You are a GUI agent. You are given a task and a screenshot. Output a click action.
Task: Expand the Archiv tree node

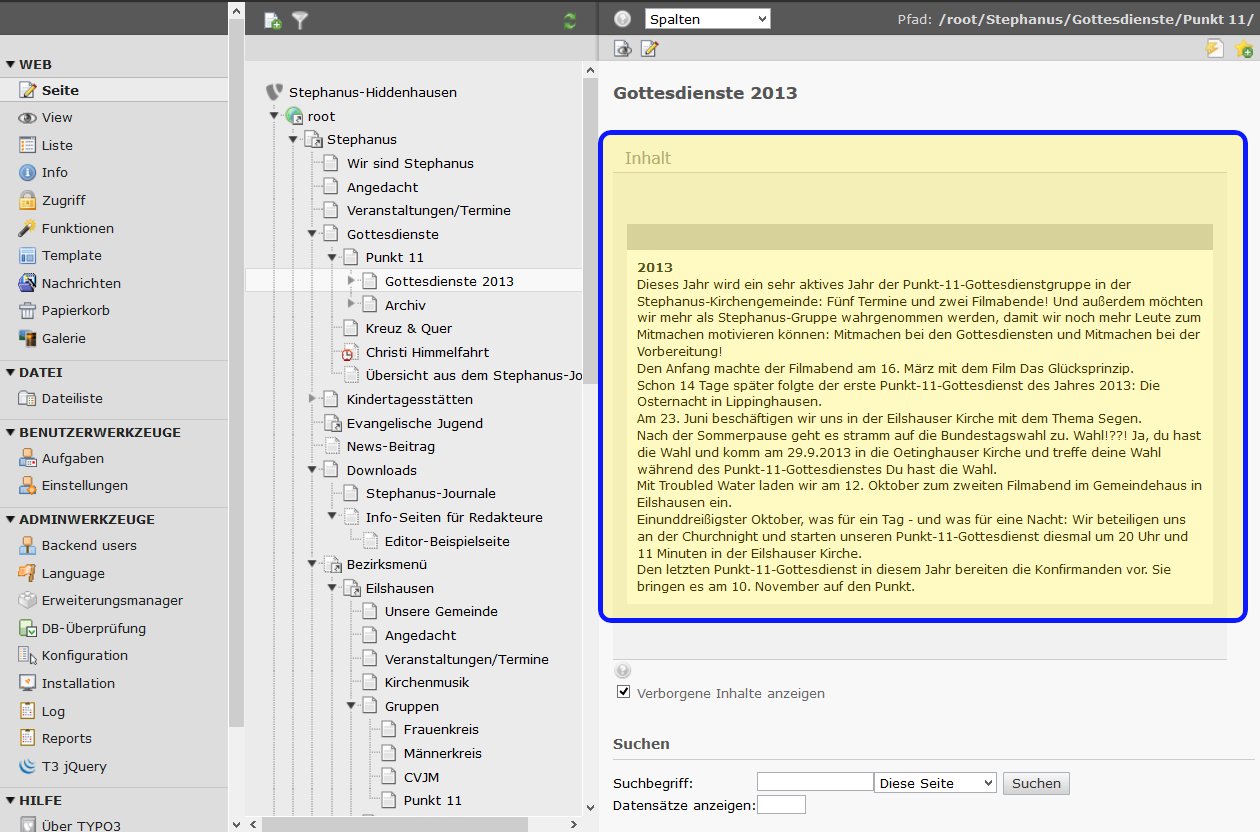tap(351, 304)
